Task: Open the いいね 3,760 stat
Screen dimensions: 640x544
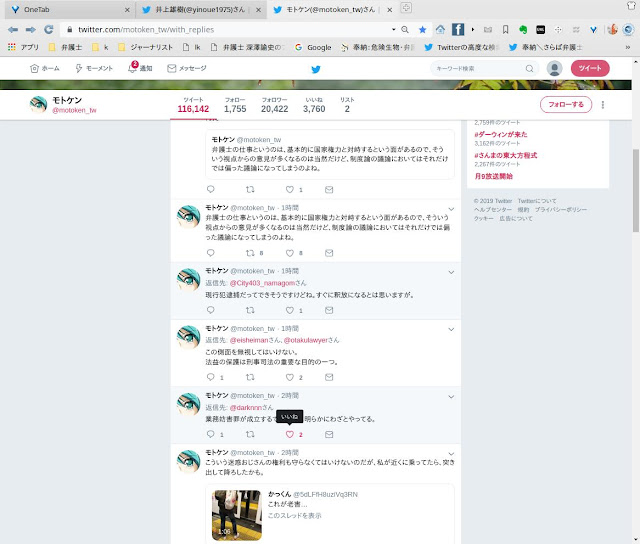Action: (314, 105)
